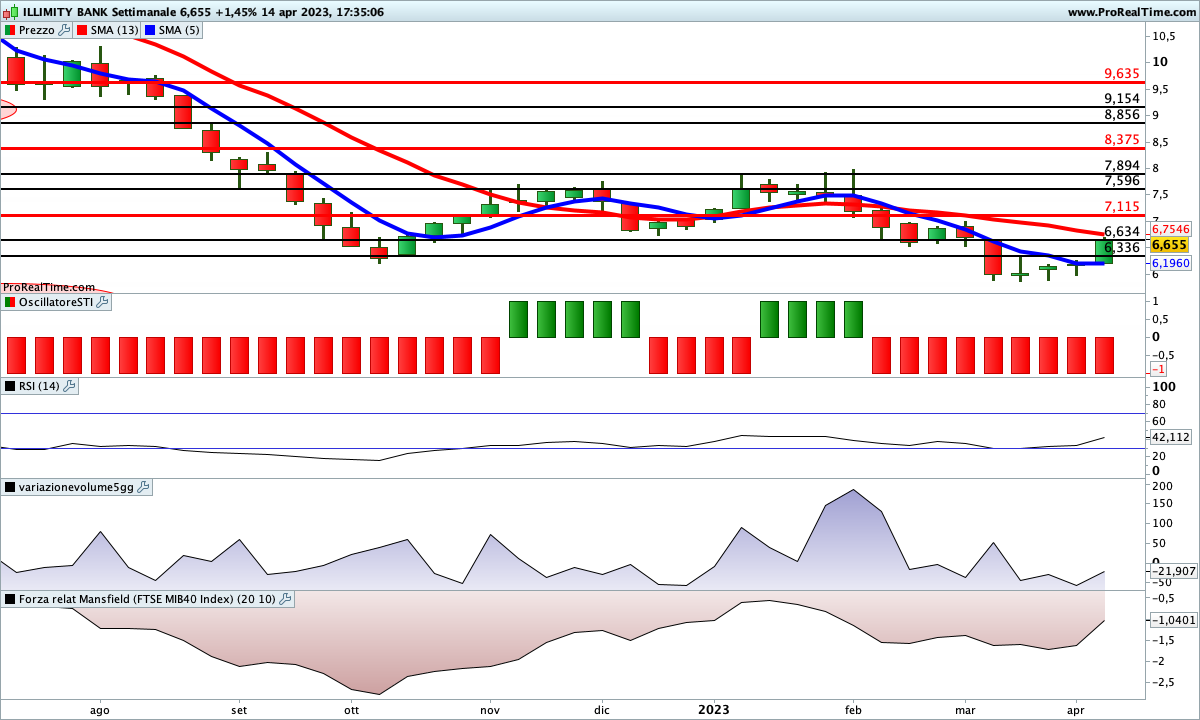1200x720 pixels.
Task: Click the SMA 5 value tag 6,1960
Action: point(1170,262)
